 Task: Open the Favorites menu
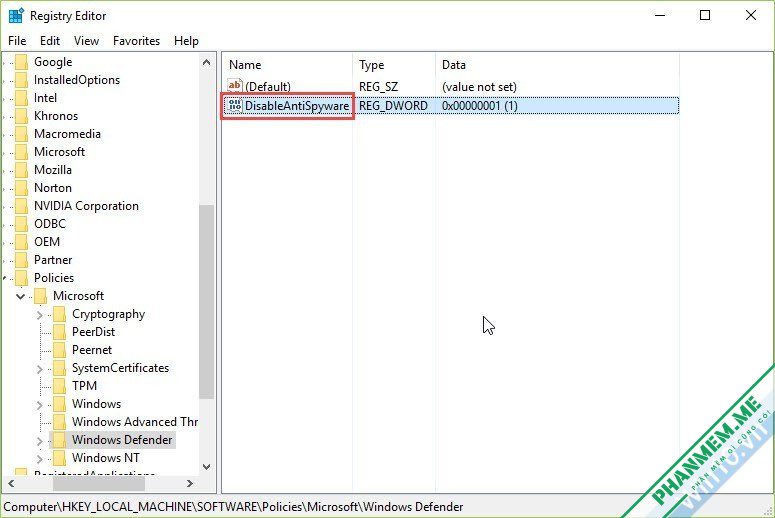click(x=136, y=41)
